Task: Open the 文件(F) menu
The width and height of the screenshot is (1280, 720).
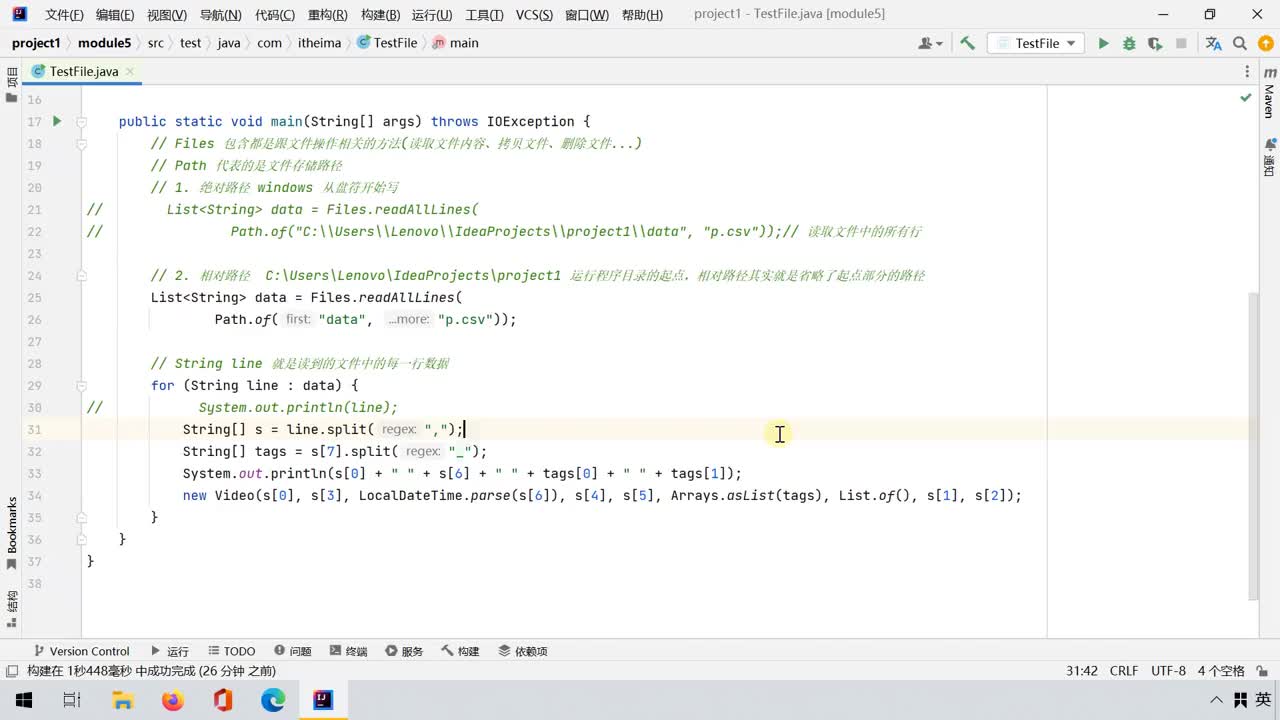Action: click(x=65, y=14)
